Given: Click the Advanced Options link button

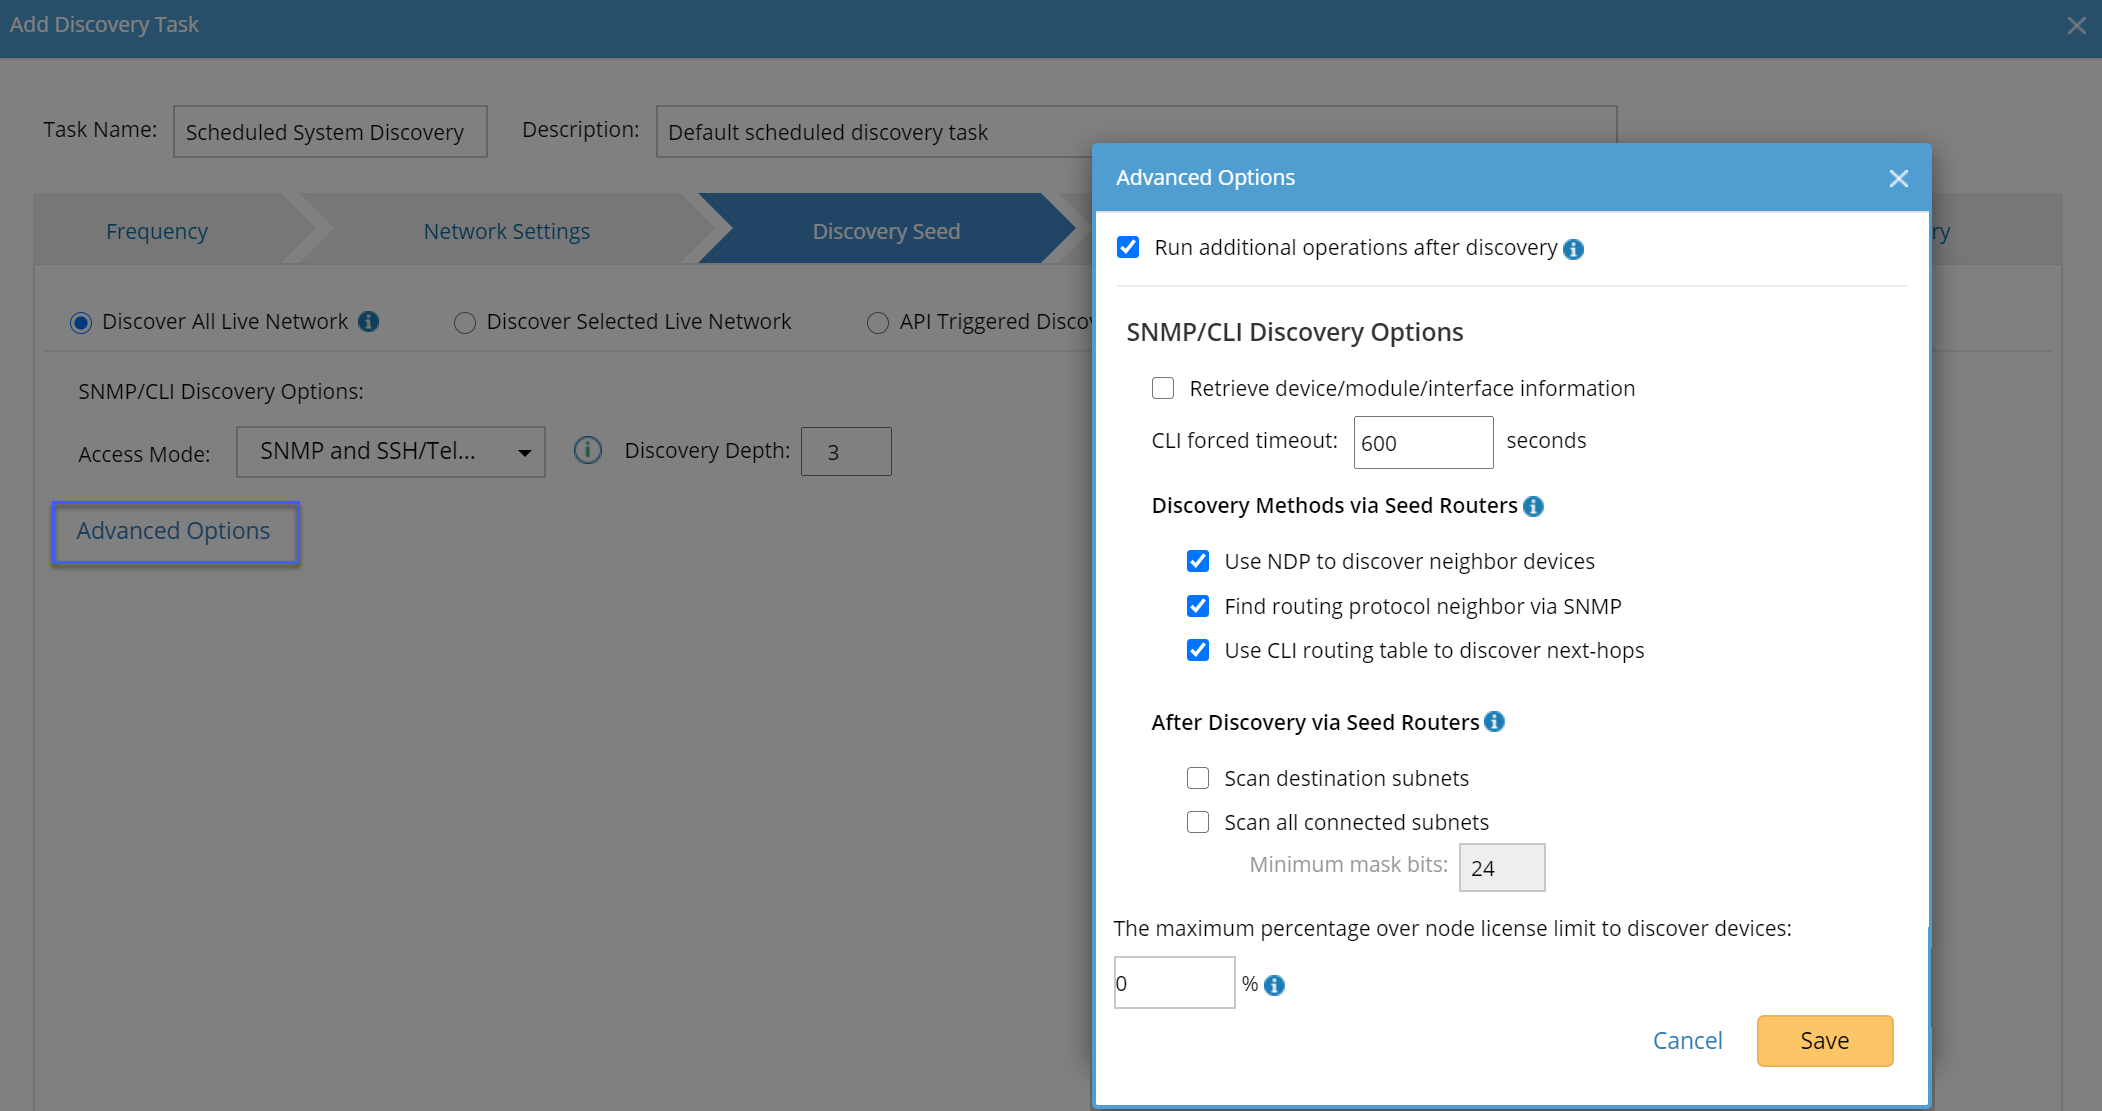Looking at the screenshot, I should 174,531.
